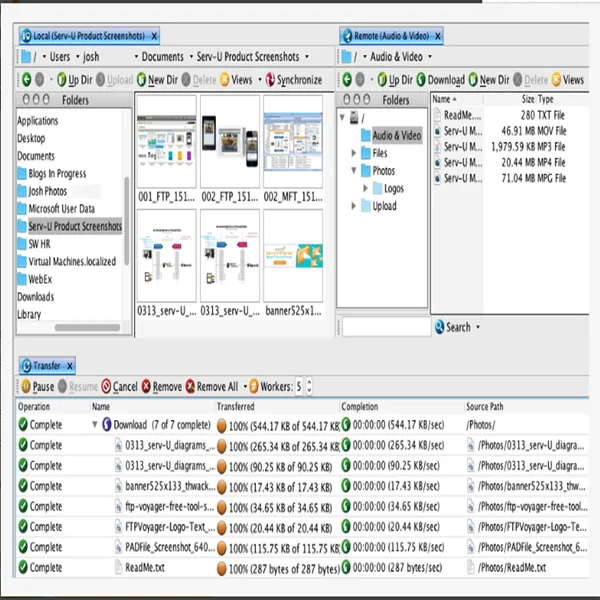This screenshot has height=600, width=600.
Task: Select the remote root drive icon
Action: (354, 117)
